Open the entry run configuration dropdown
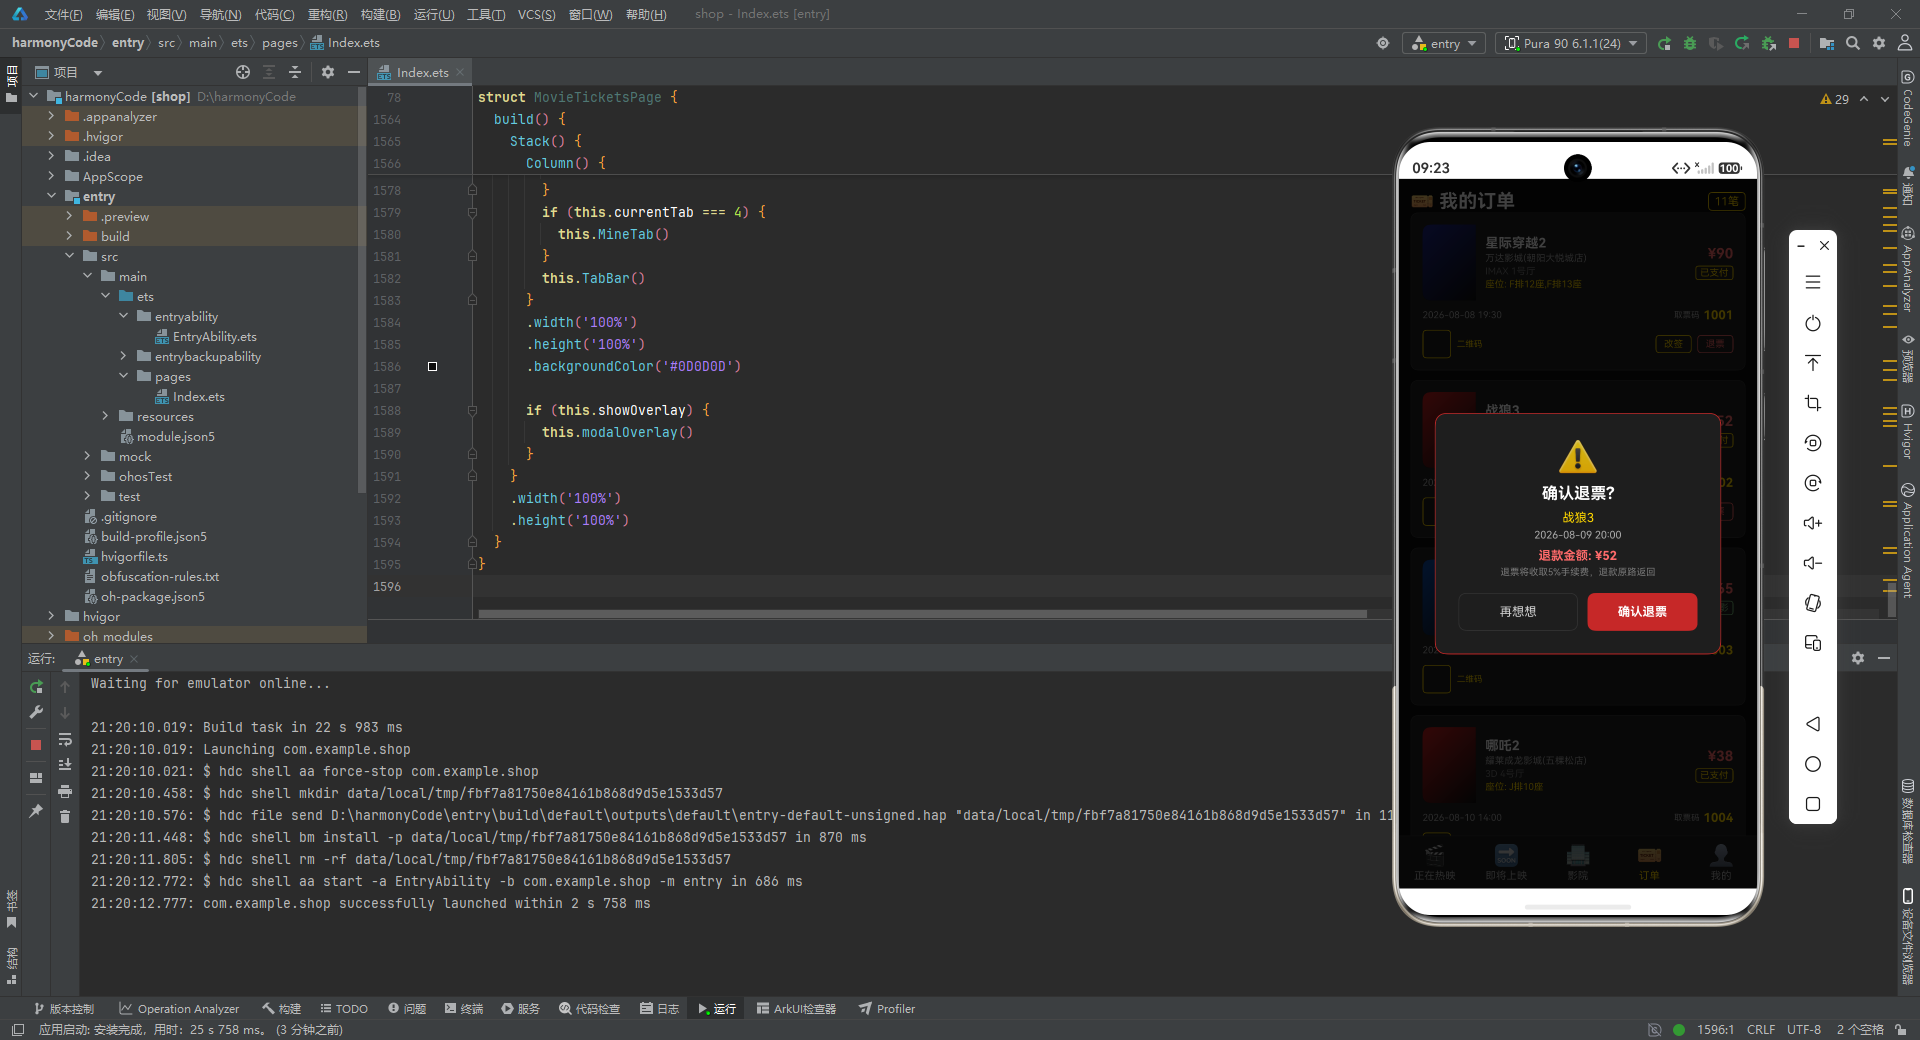The image size is (1920, 1040). tap(1445, 44)
